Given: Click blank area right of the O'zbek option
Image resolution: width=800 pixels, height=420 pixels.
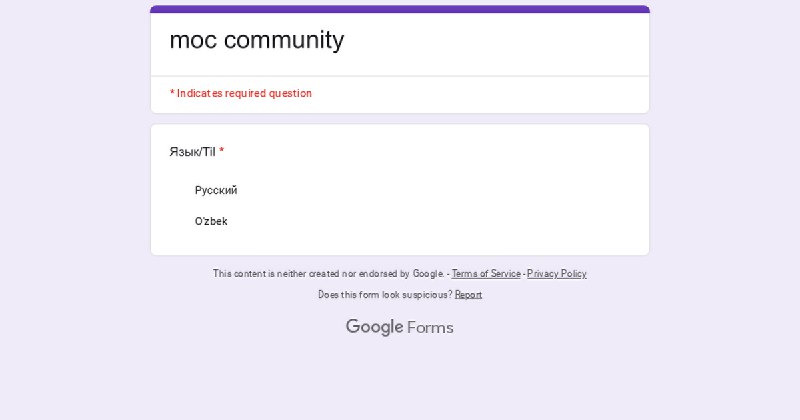Looking at the screenshot, I should click(x=434, y=221).
